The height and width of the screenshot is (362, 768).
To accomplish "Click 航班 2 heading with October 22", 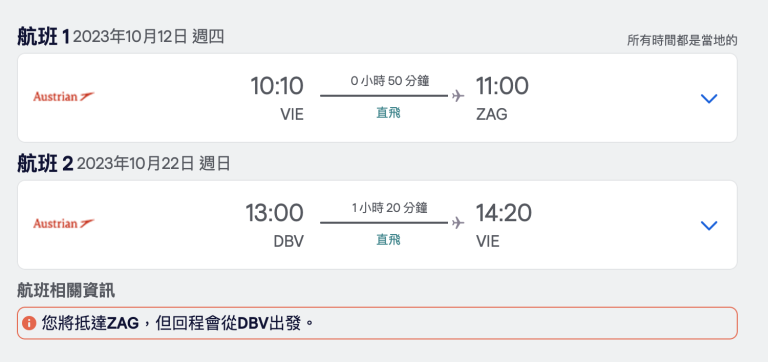I will pos(123,164).
